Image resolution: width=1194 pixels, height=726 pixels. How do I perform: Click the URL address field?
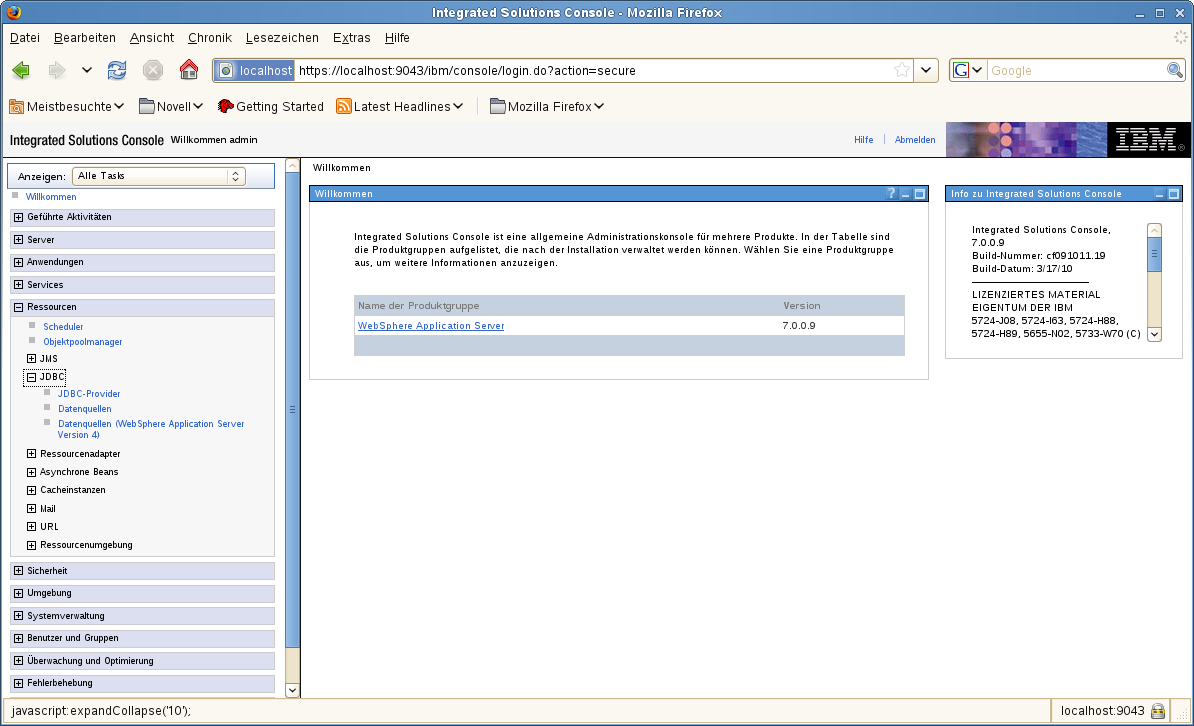tap(594, 70)
